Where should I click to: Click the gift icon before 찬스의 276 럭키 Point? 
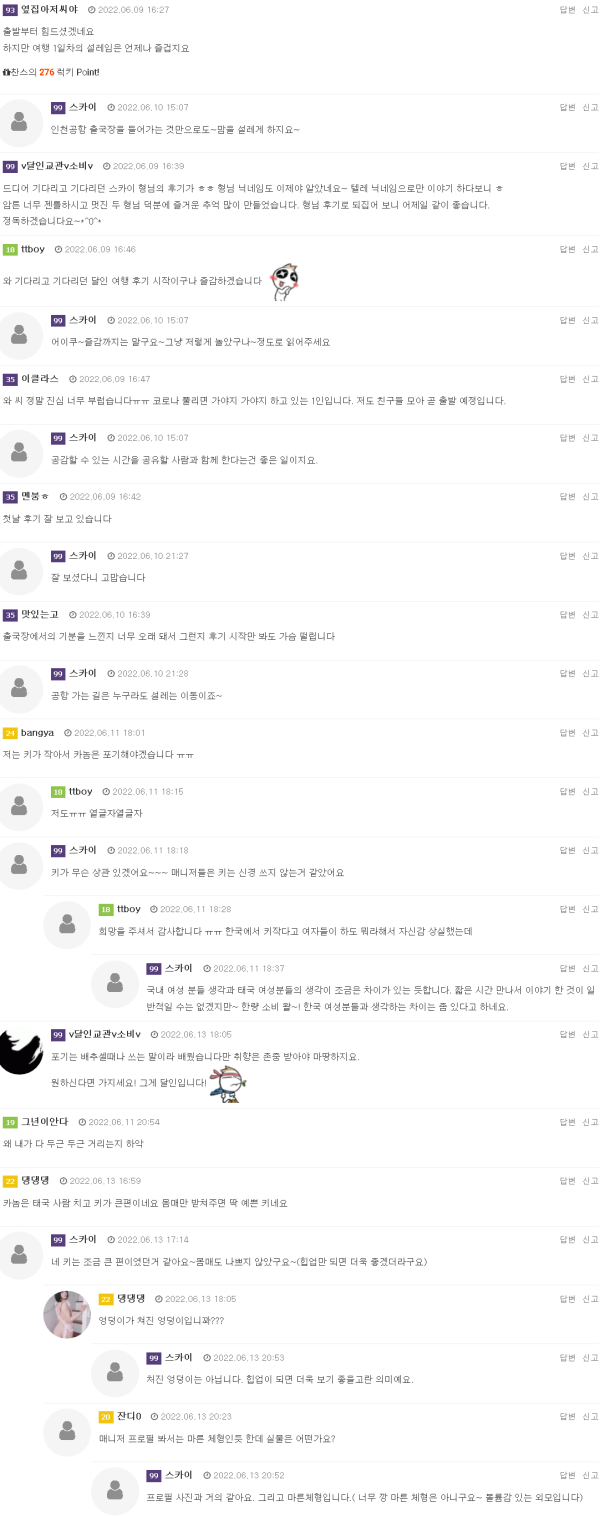tap(6, 72)
